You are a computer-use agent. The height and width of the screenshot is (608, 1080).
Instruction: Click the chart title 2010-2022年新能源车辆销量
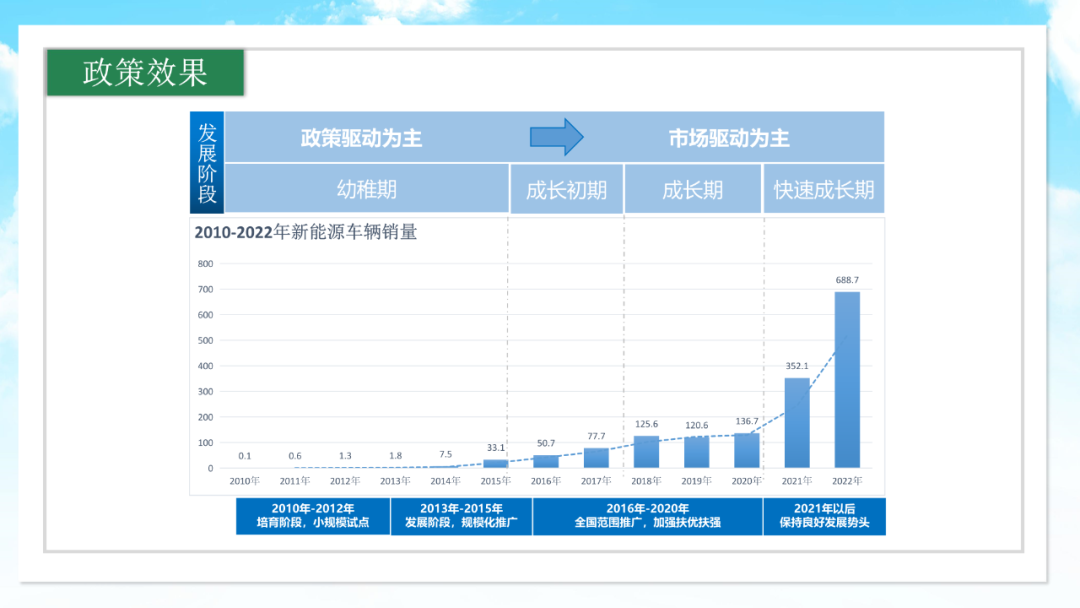(305, 233)
